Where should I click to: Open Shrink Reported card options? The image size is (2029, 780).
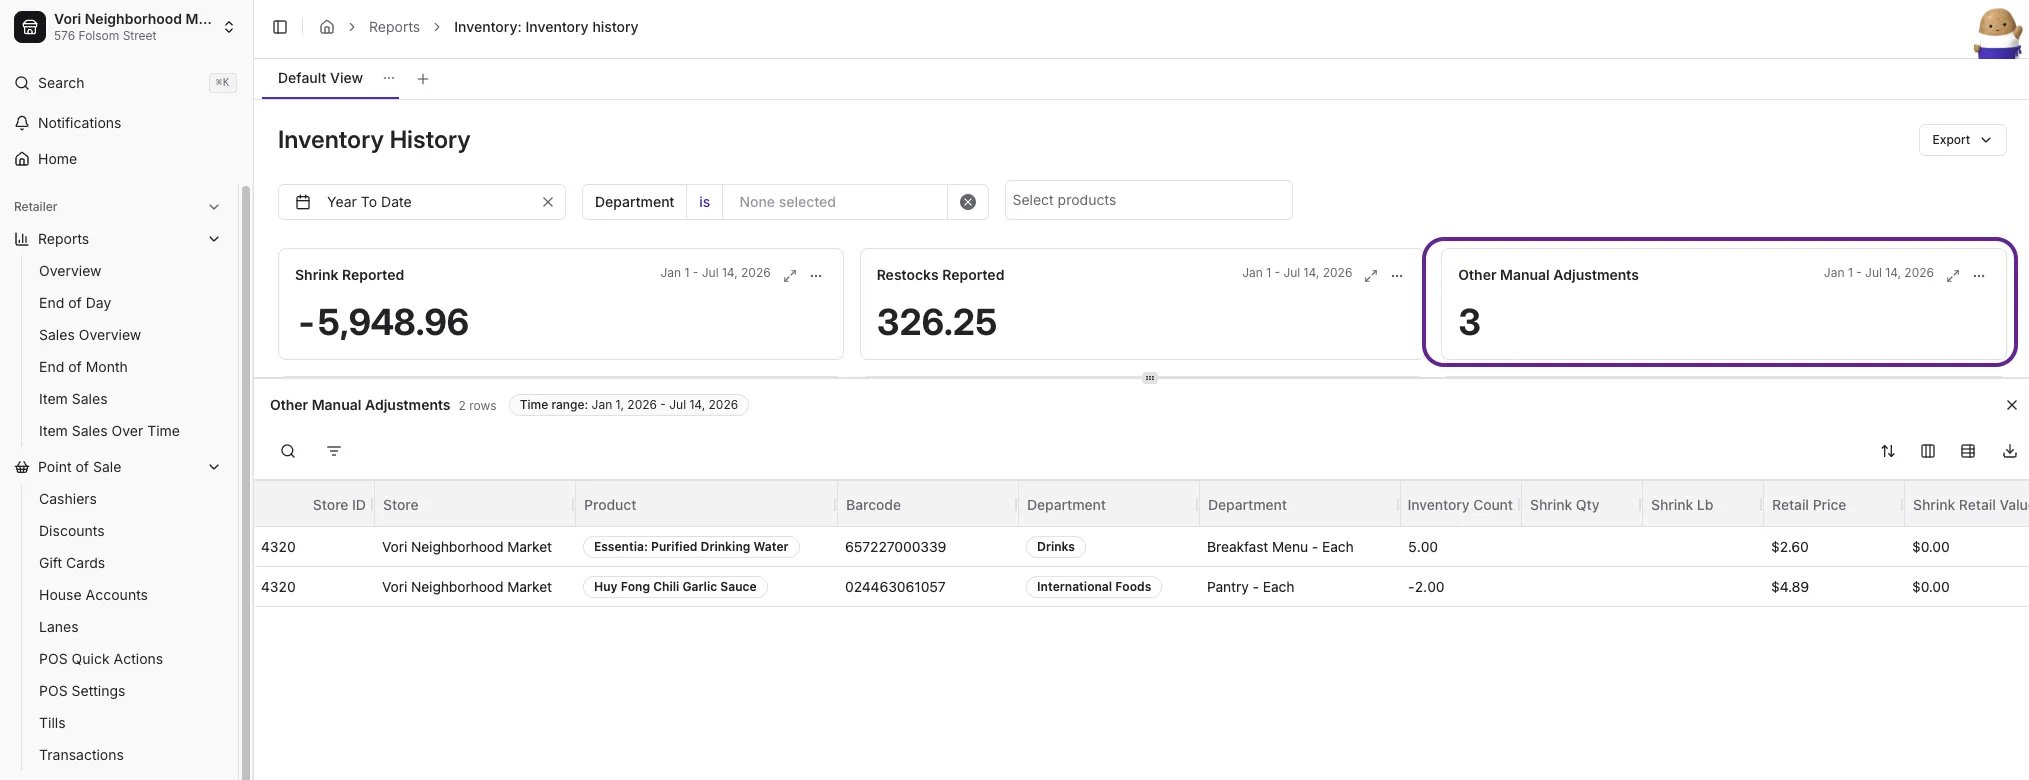pos(816,275)
